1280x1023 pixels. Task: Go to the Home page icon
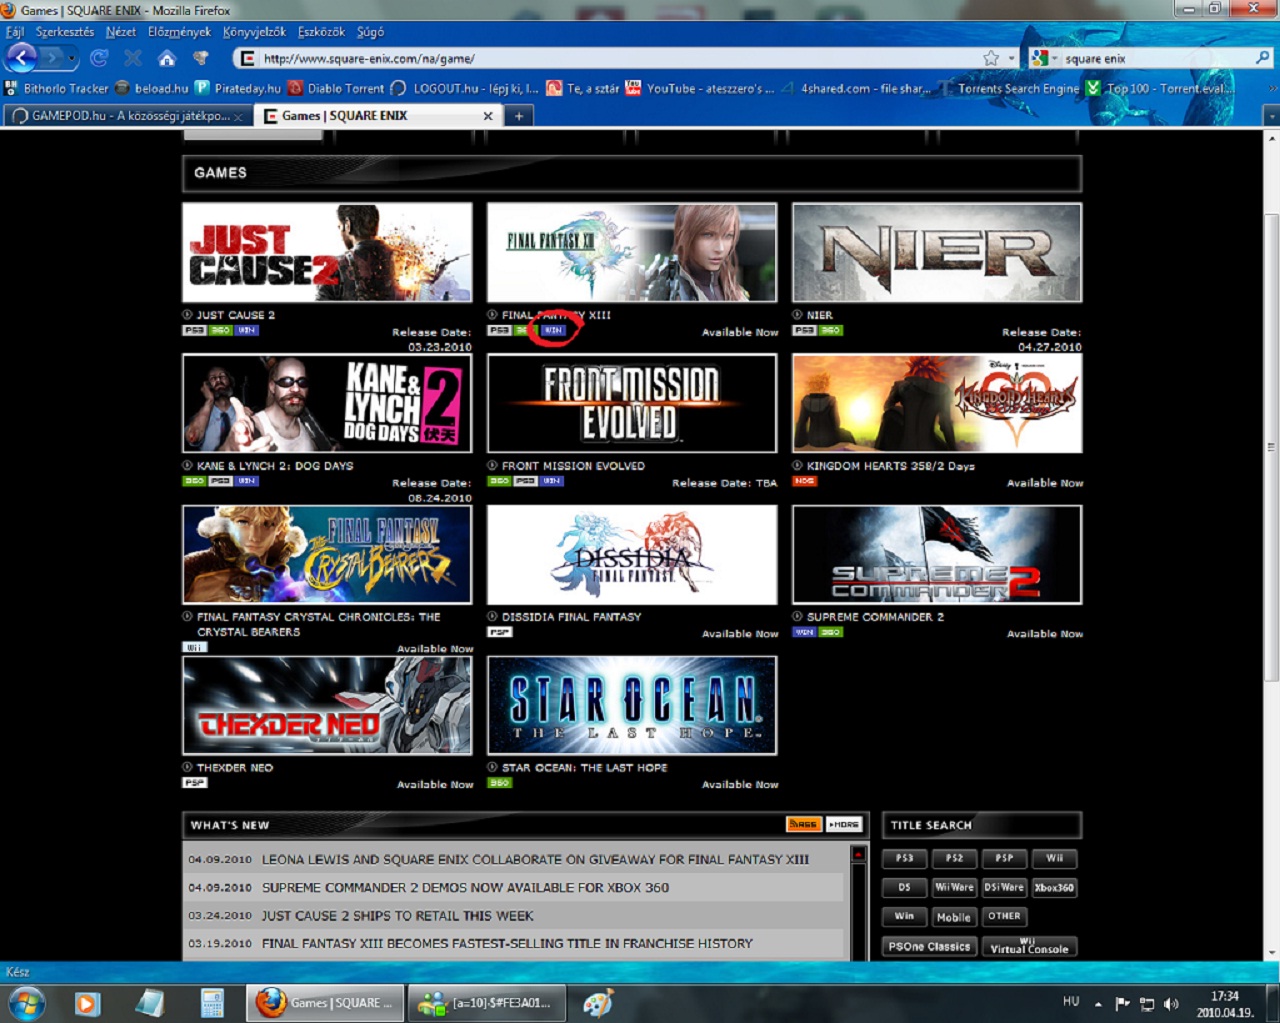(167, 58)
